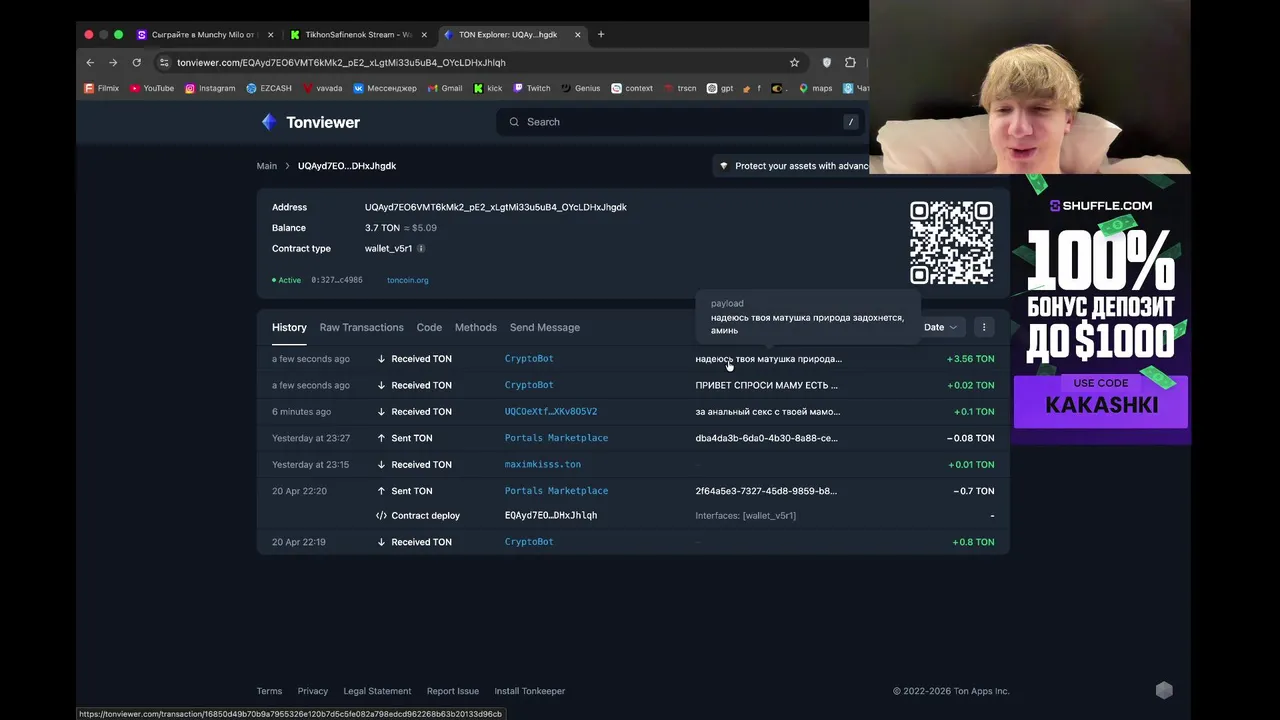Click the browser forward arrow
This screenshot has width=1280, height=720.
coord(113,62)
